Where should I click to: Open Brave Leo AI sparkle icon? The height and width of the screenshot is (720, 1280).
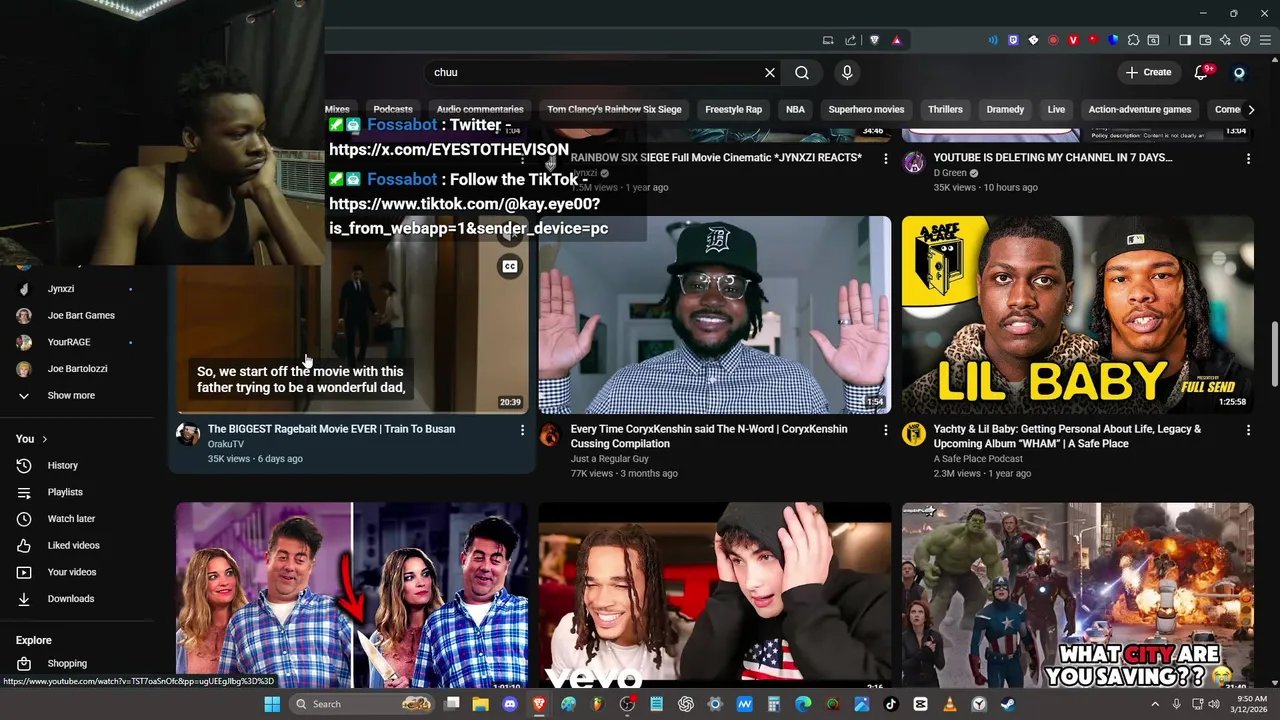[1225, 40]
